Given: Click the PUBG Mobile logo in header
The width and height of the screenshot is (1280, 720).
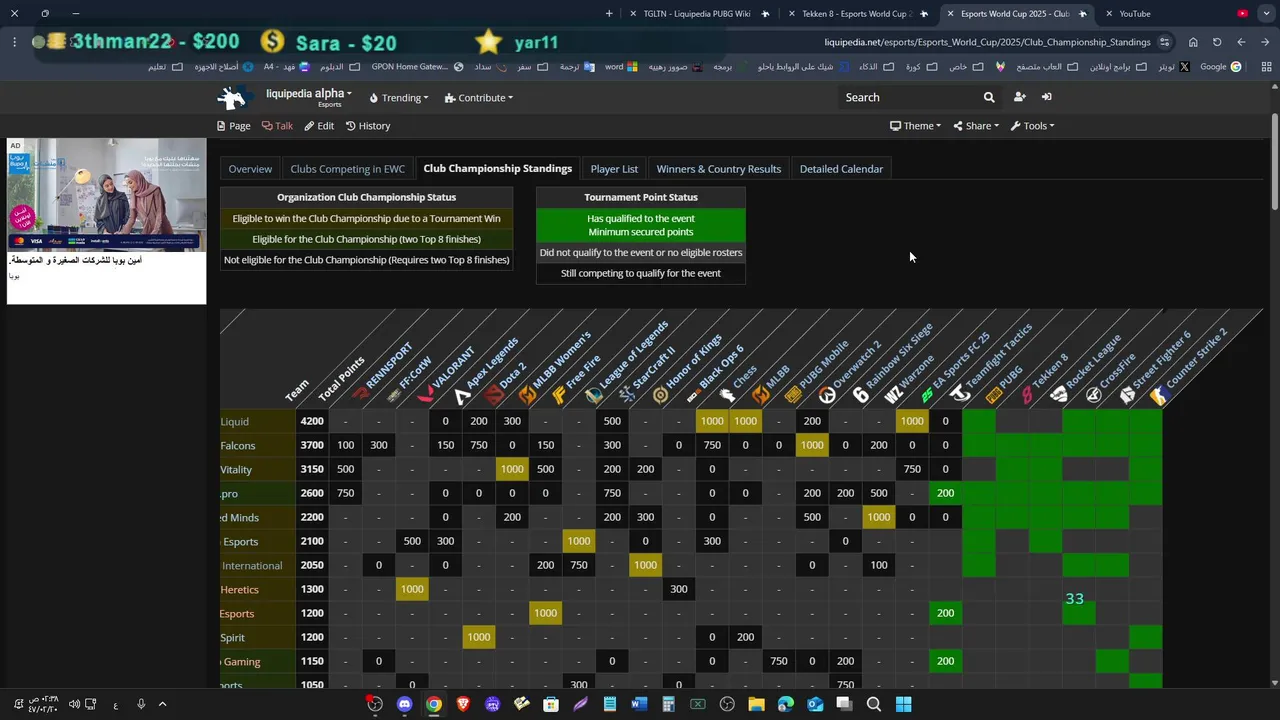Looking at the screenshot, I should click(793, 396).
